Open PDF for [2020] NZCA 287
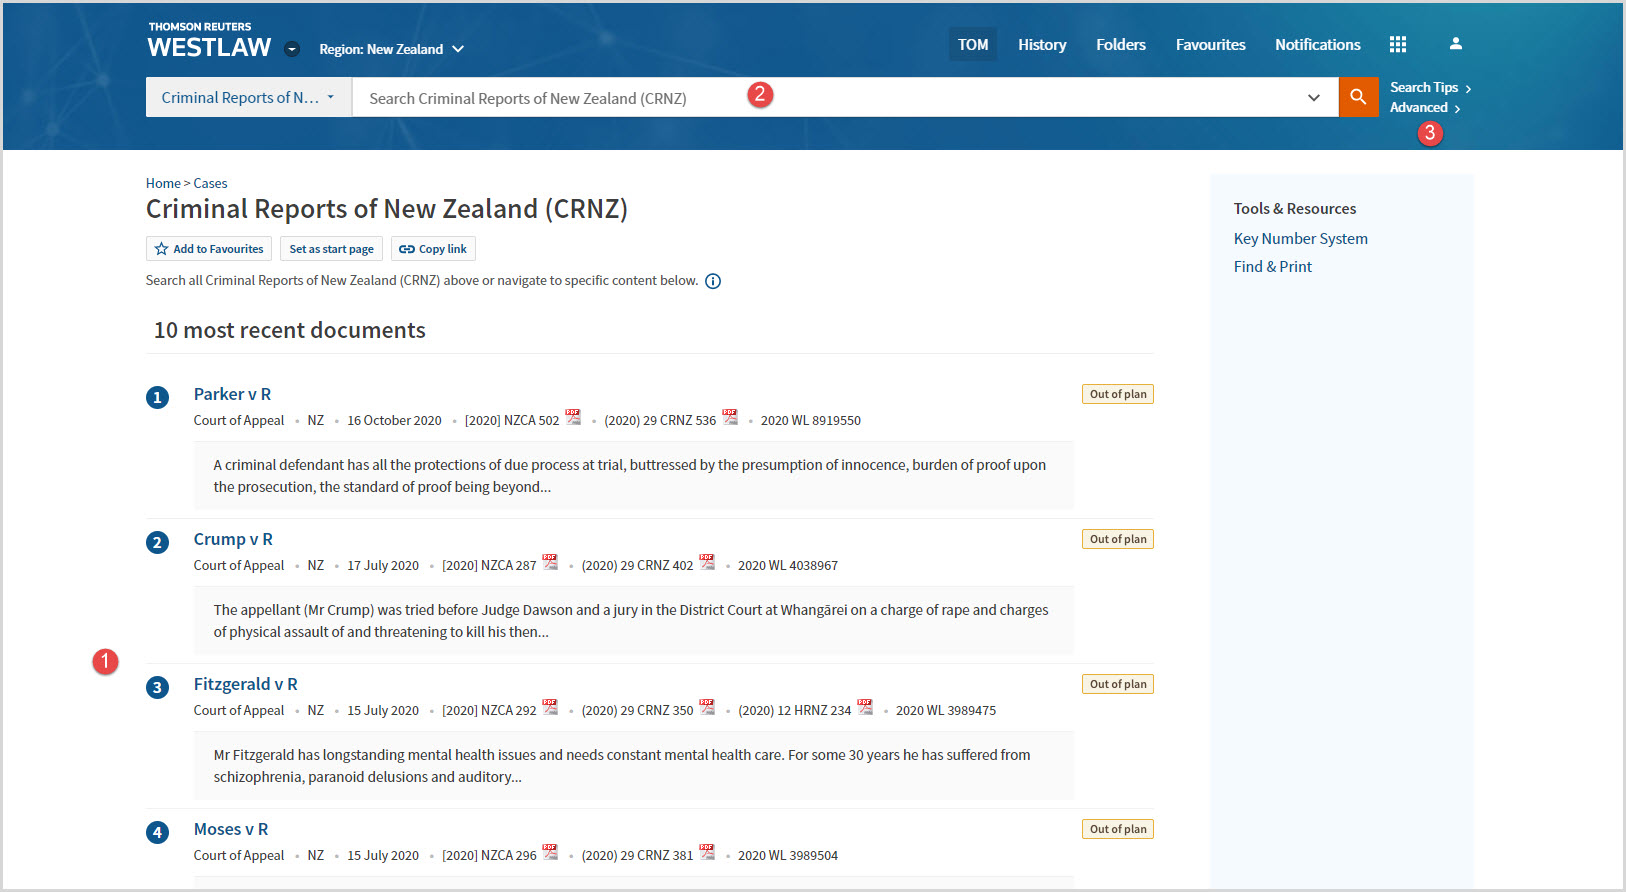Viewport: 1626px width, 892px height. (550, 562)
